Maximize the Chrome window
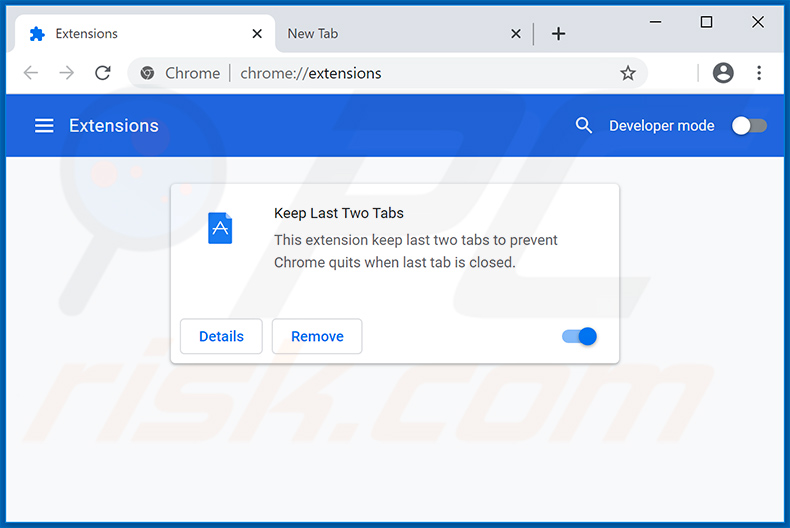The width and height of the screenshot is (790, 528). (706, 22)
